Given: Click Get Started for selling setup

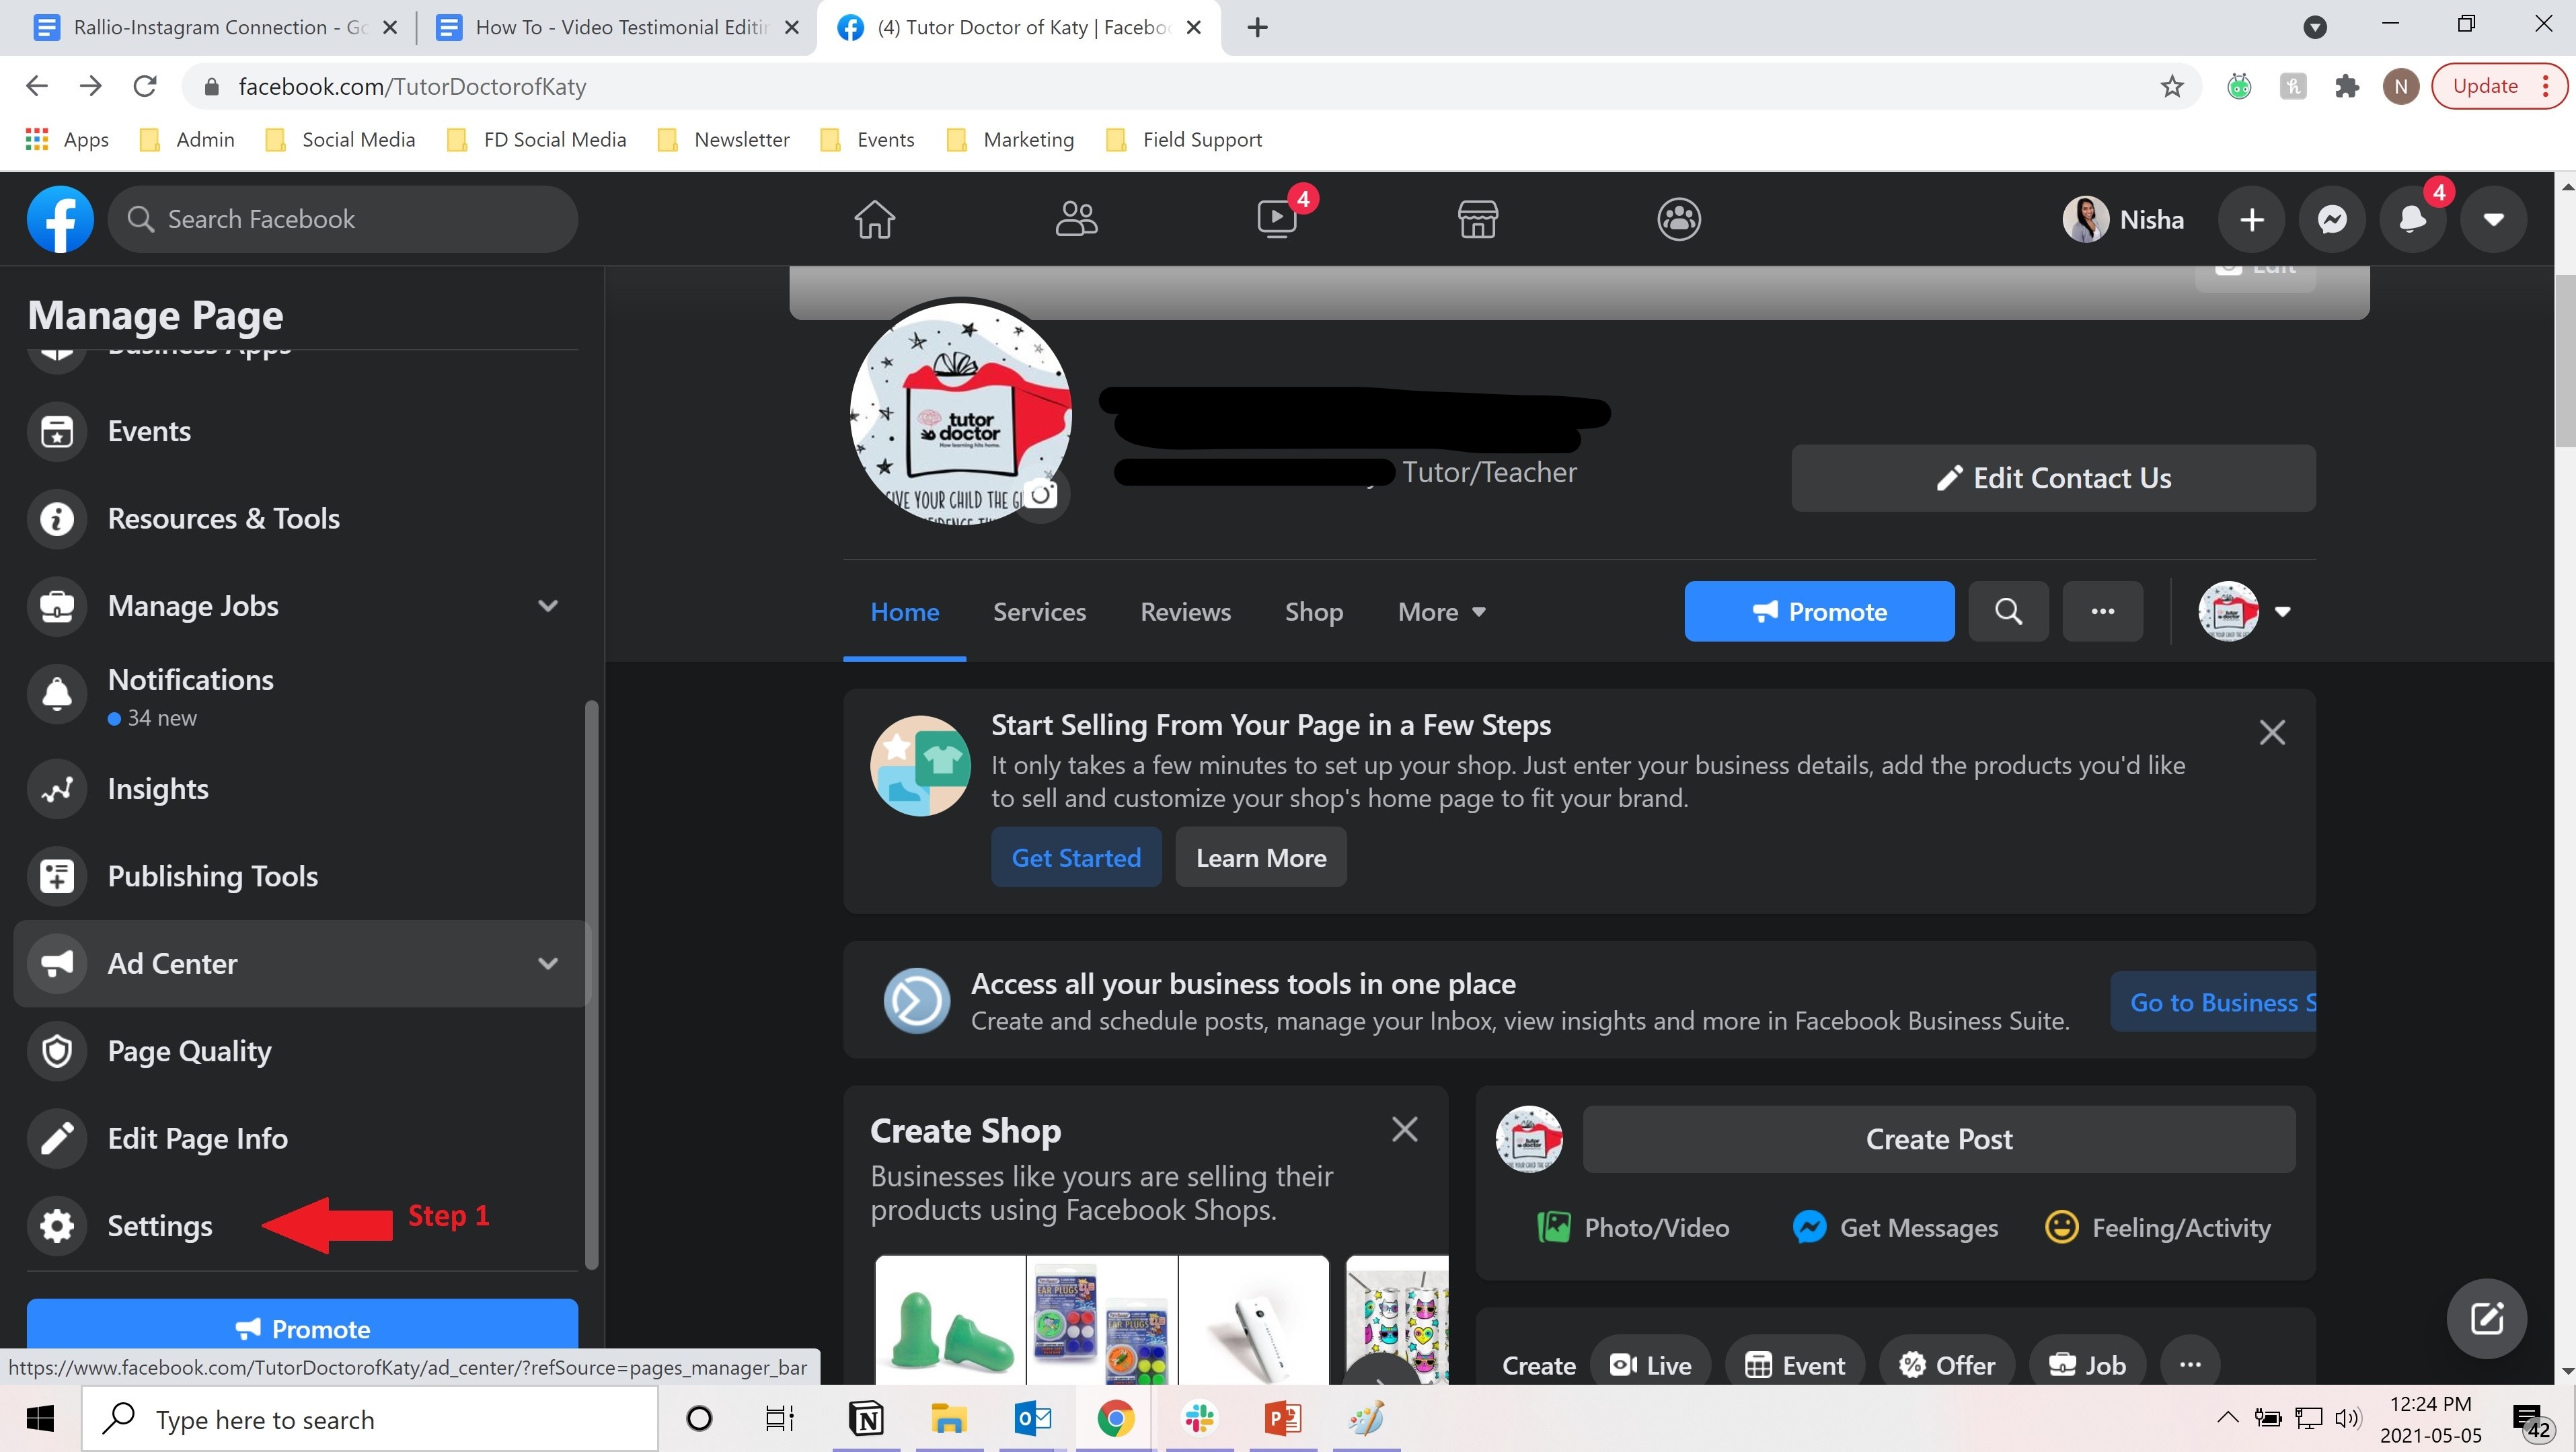Looking at the screenshot, I should tap(1075, 857).
